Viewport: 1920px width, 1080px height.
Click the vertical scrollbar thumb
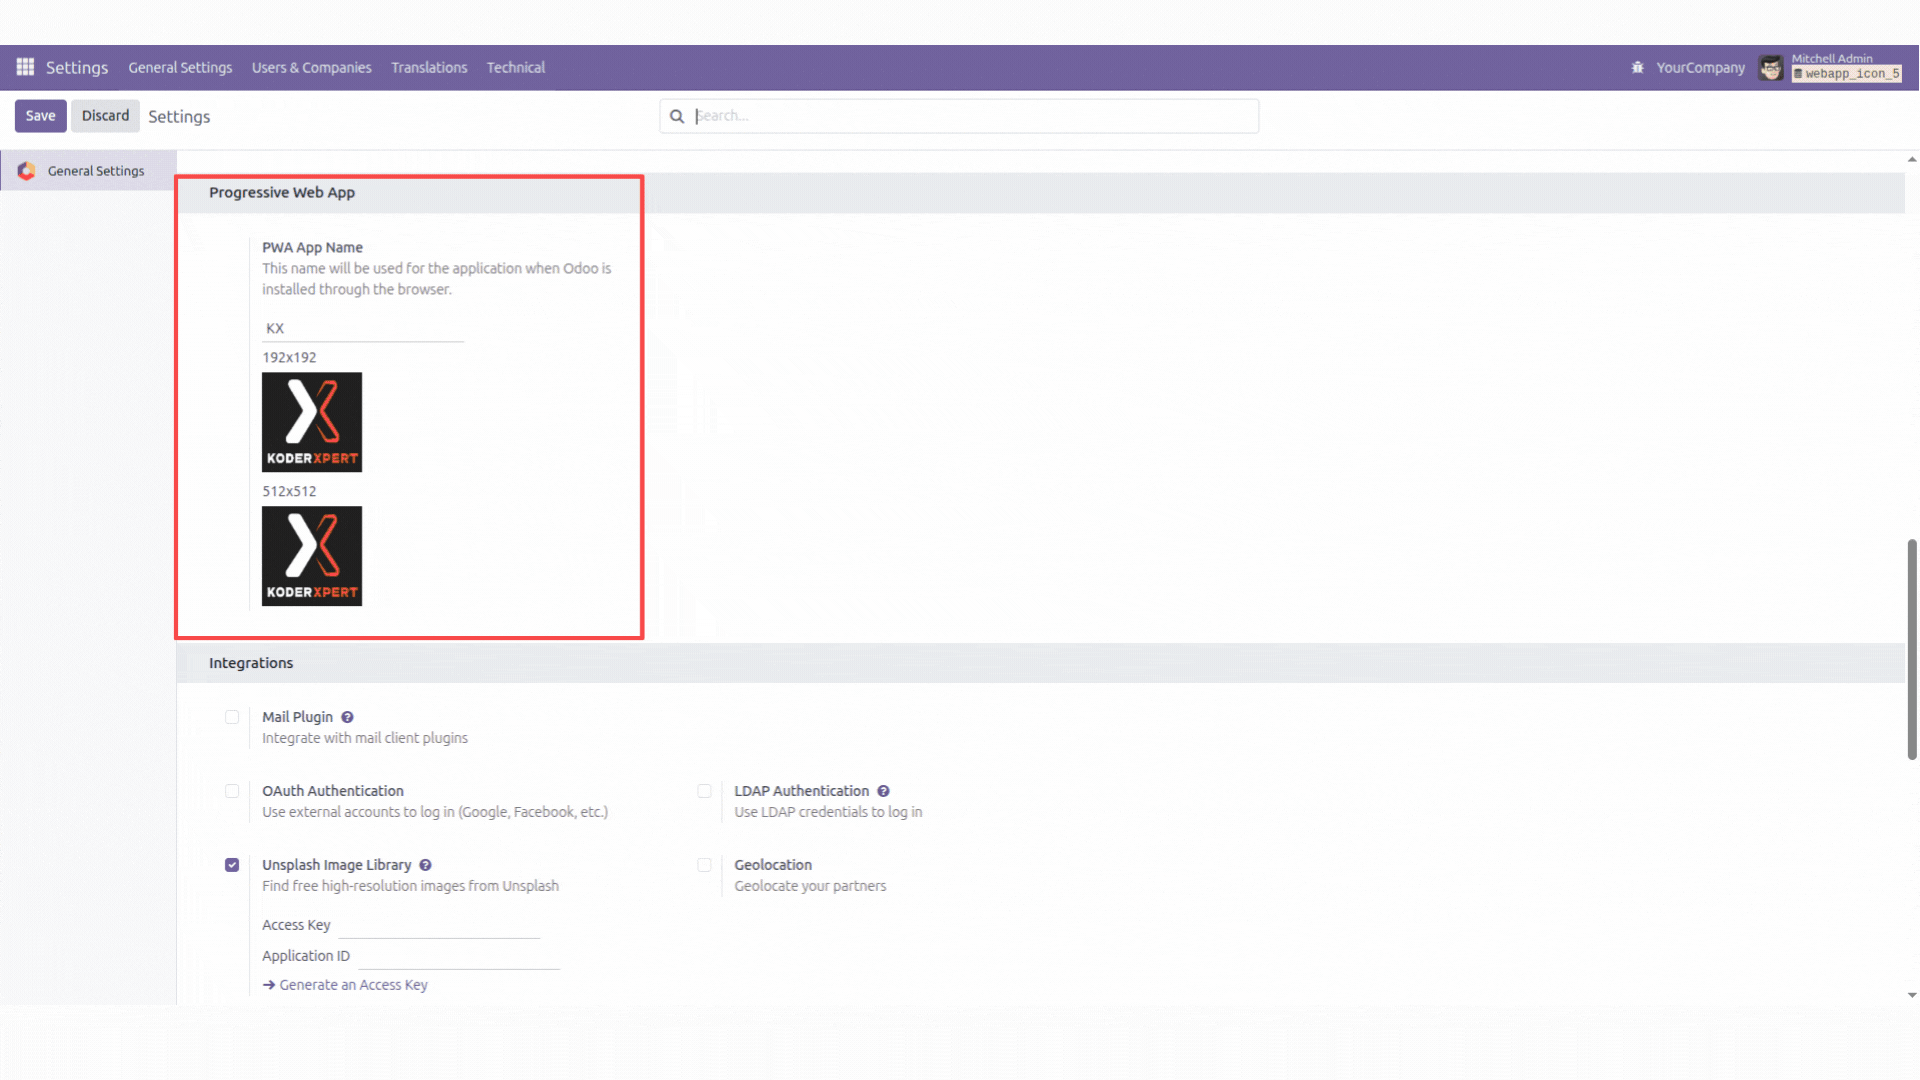[x=1912, y=650]
